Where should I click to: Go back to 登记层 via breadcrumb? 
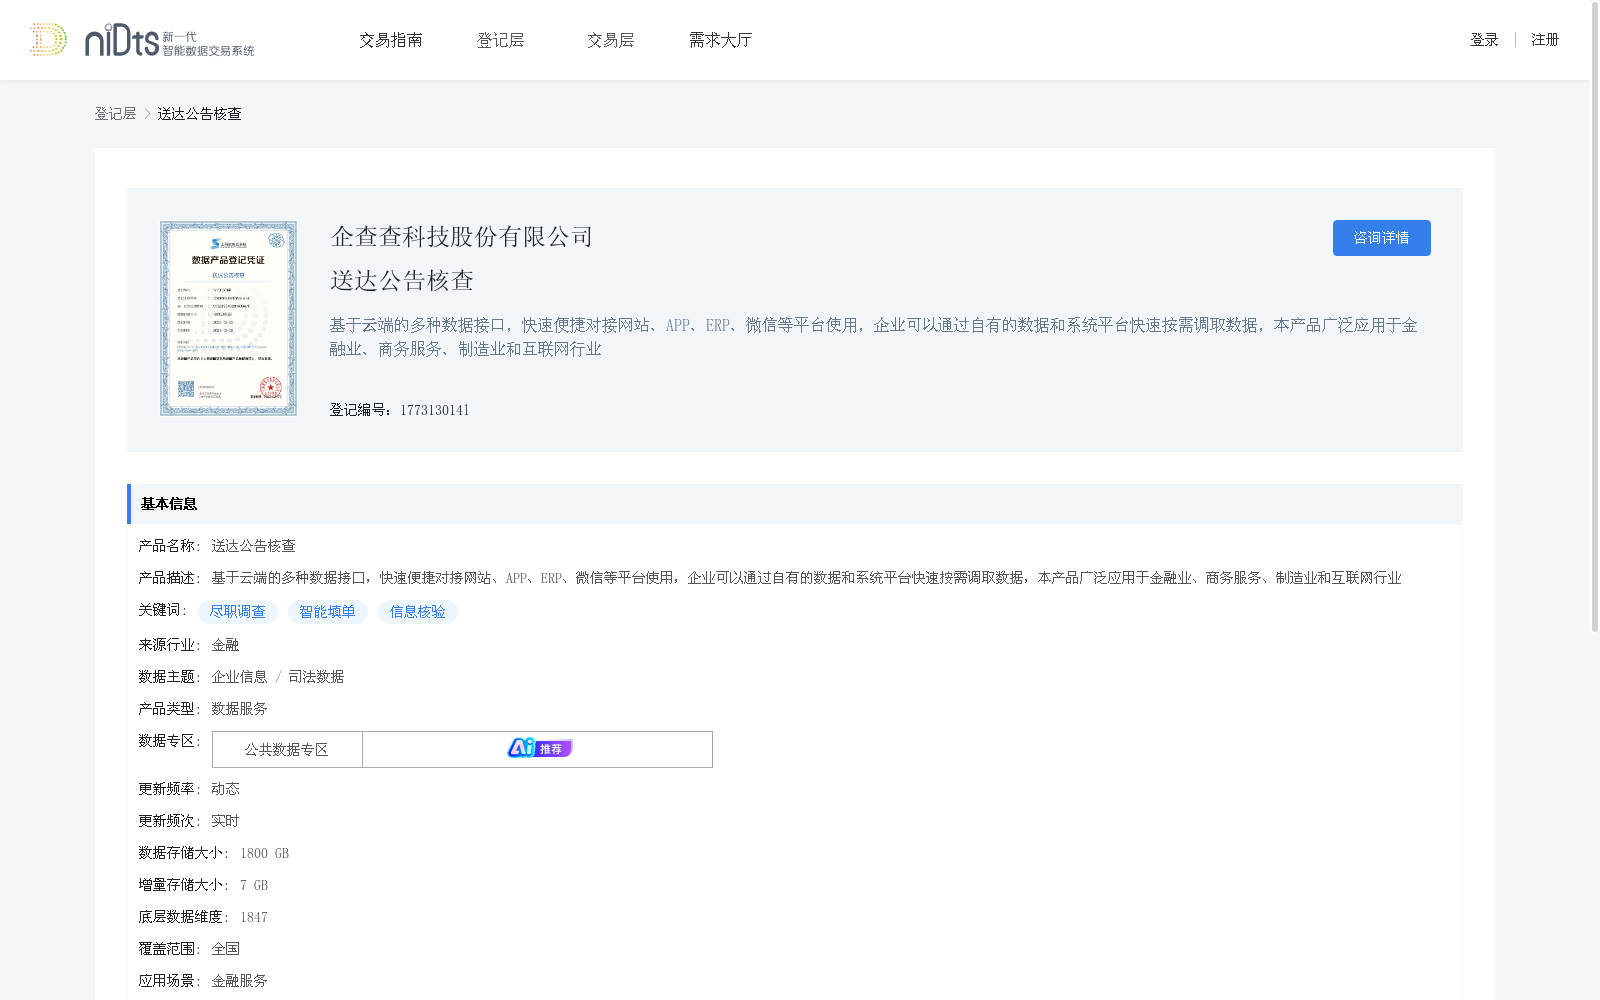point(115,114)
